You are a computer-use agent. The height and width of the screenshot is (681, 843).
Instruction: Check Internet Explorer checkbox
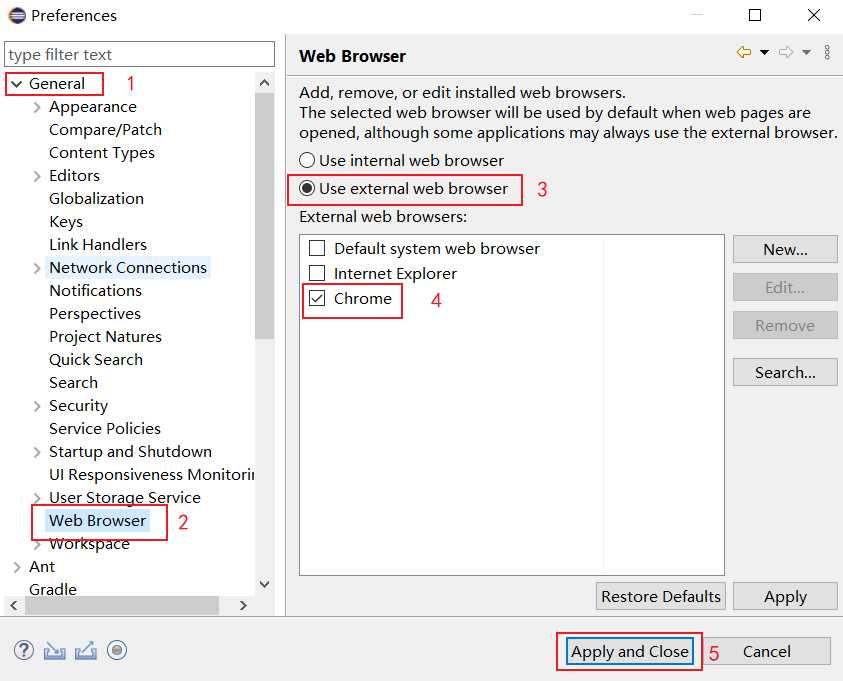pyautogui.click(x=317, y=273)
